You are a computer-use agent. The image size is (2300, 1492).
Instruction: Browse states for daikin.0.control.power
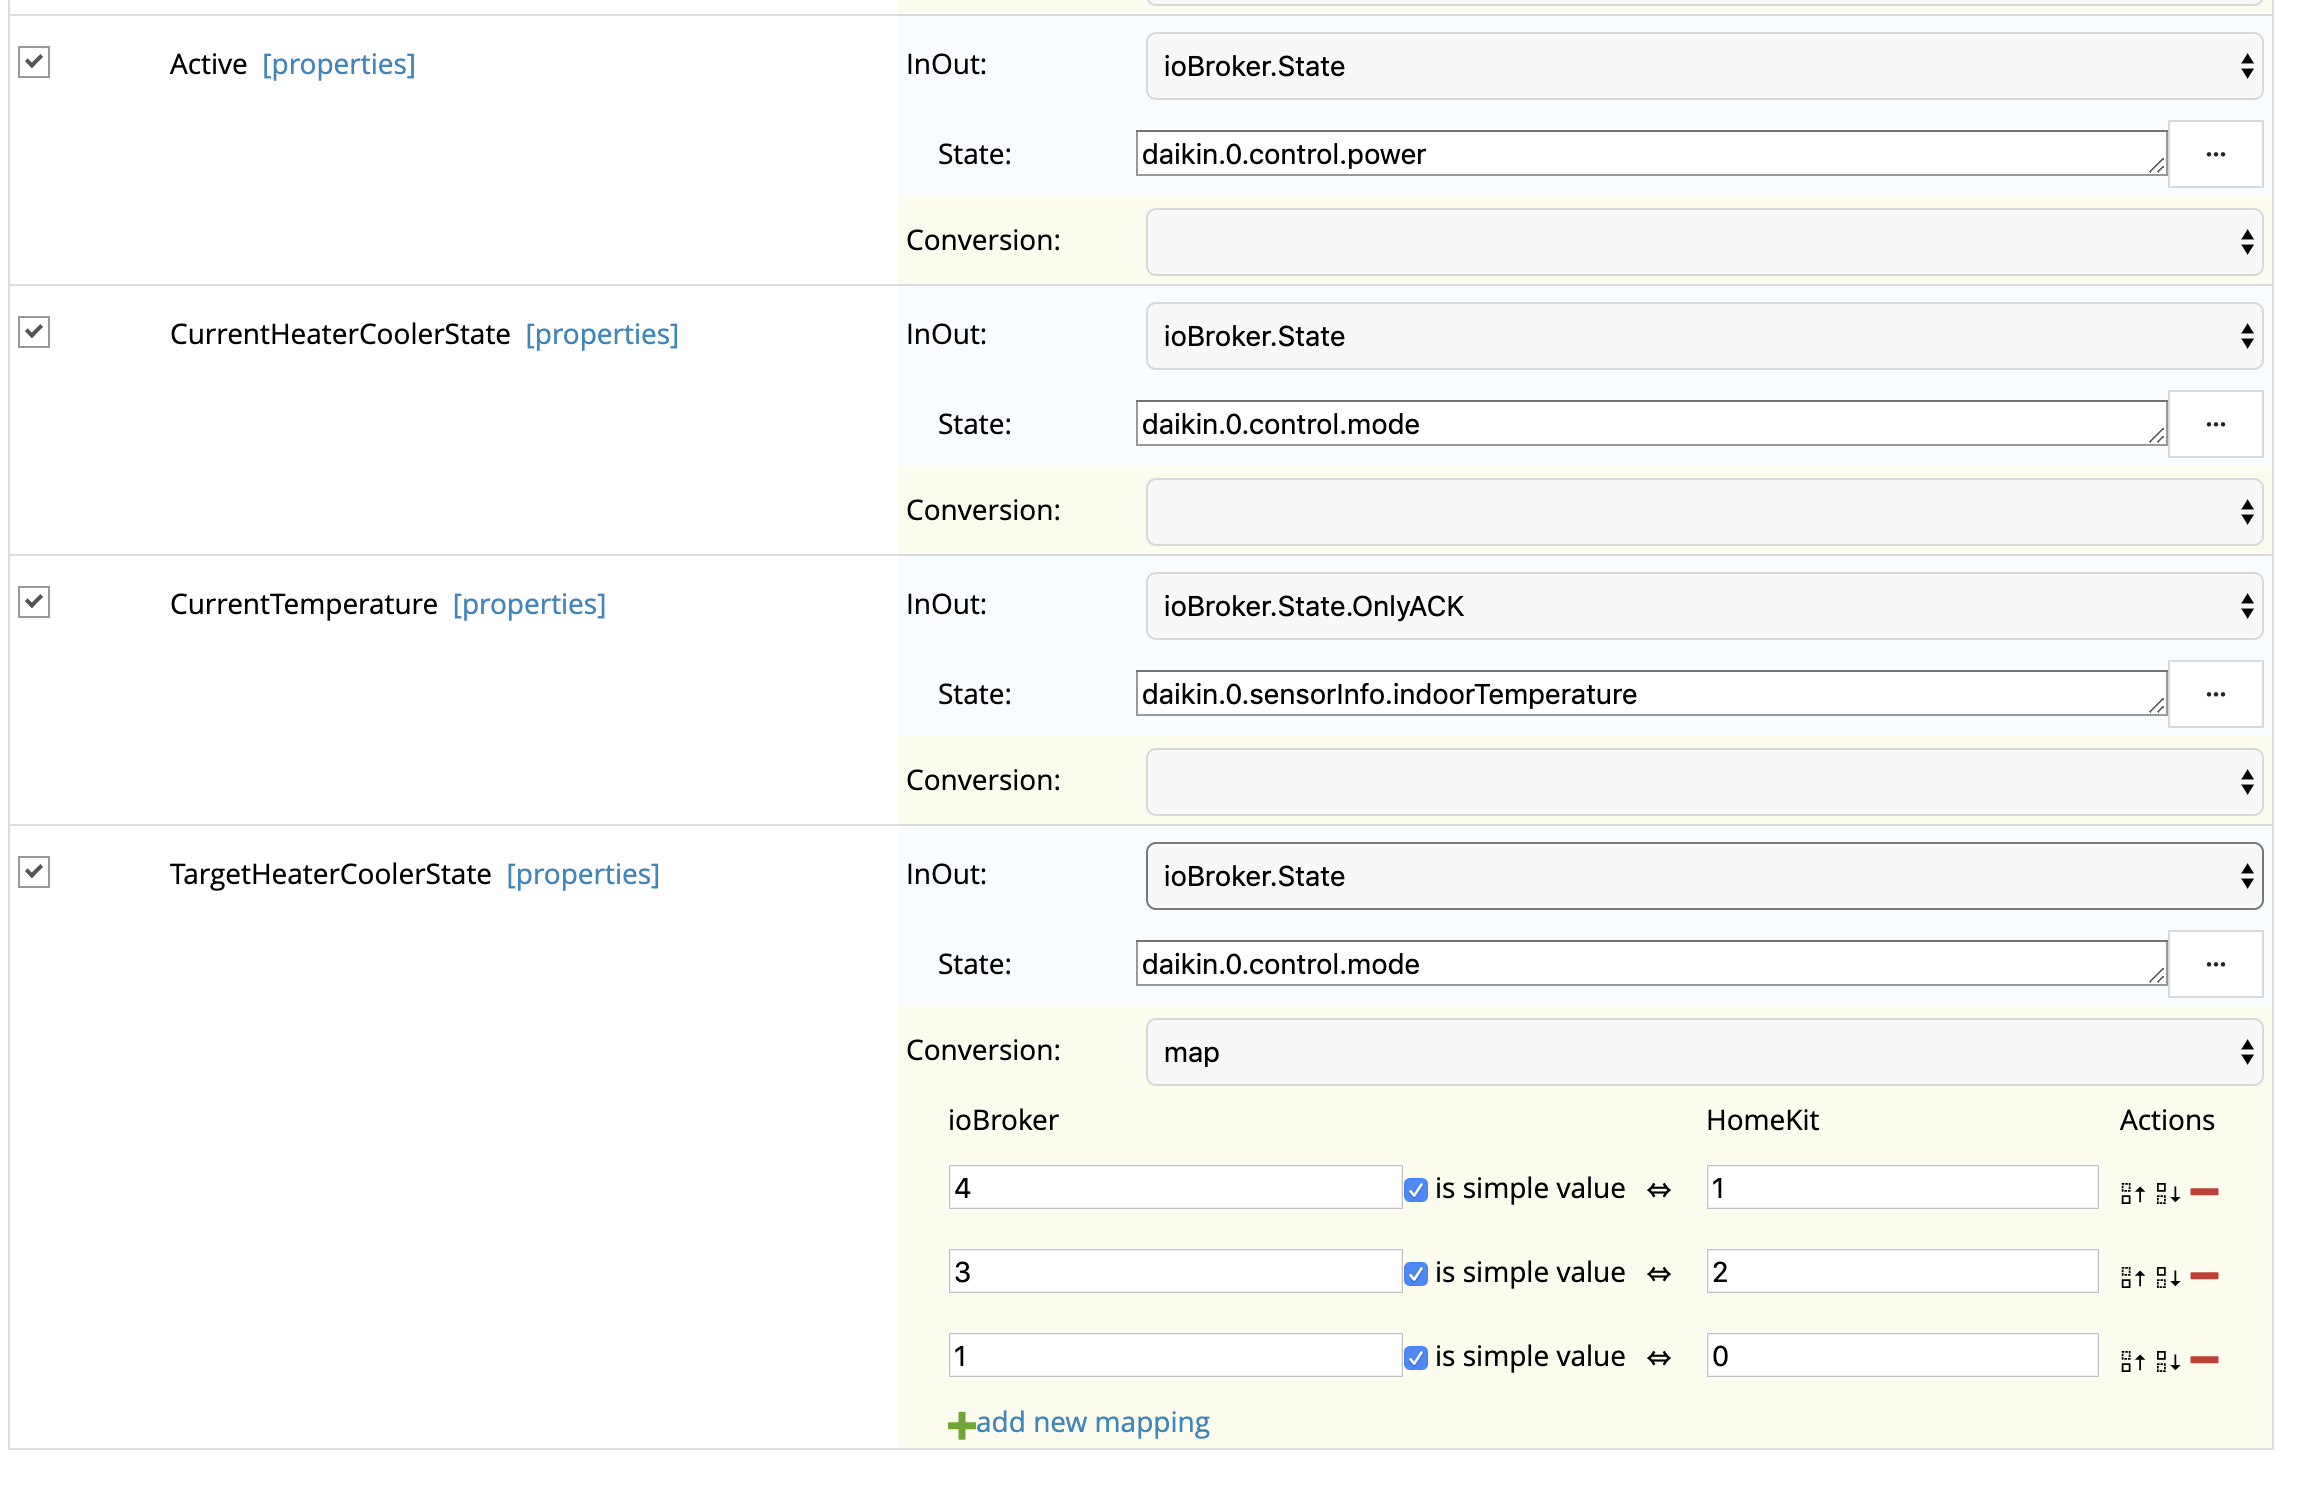click(2215, 154)
